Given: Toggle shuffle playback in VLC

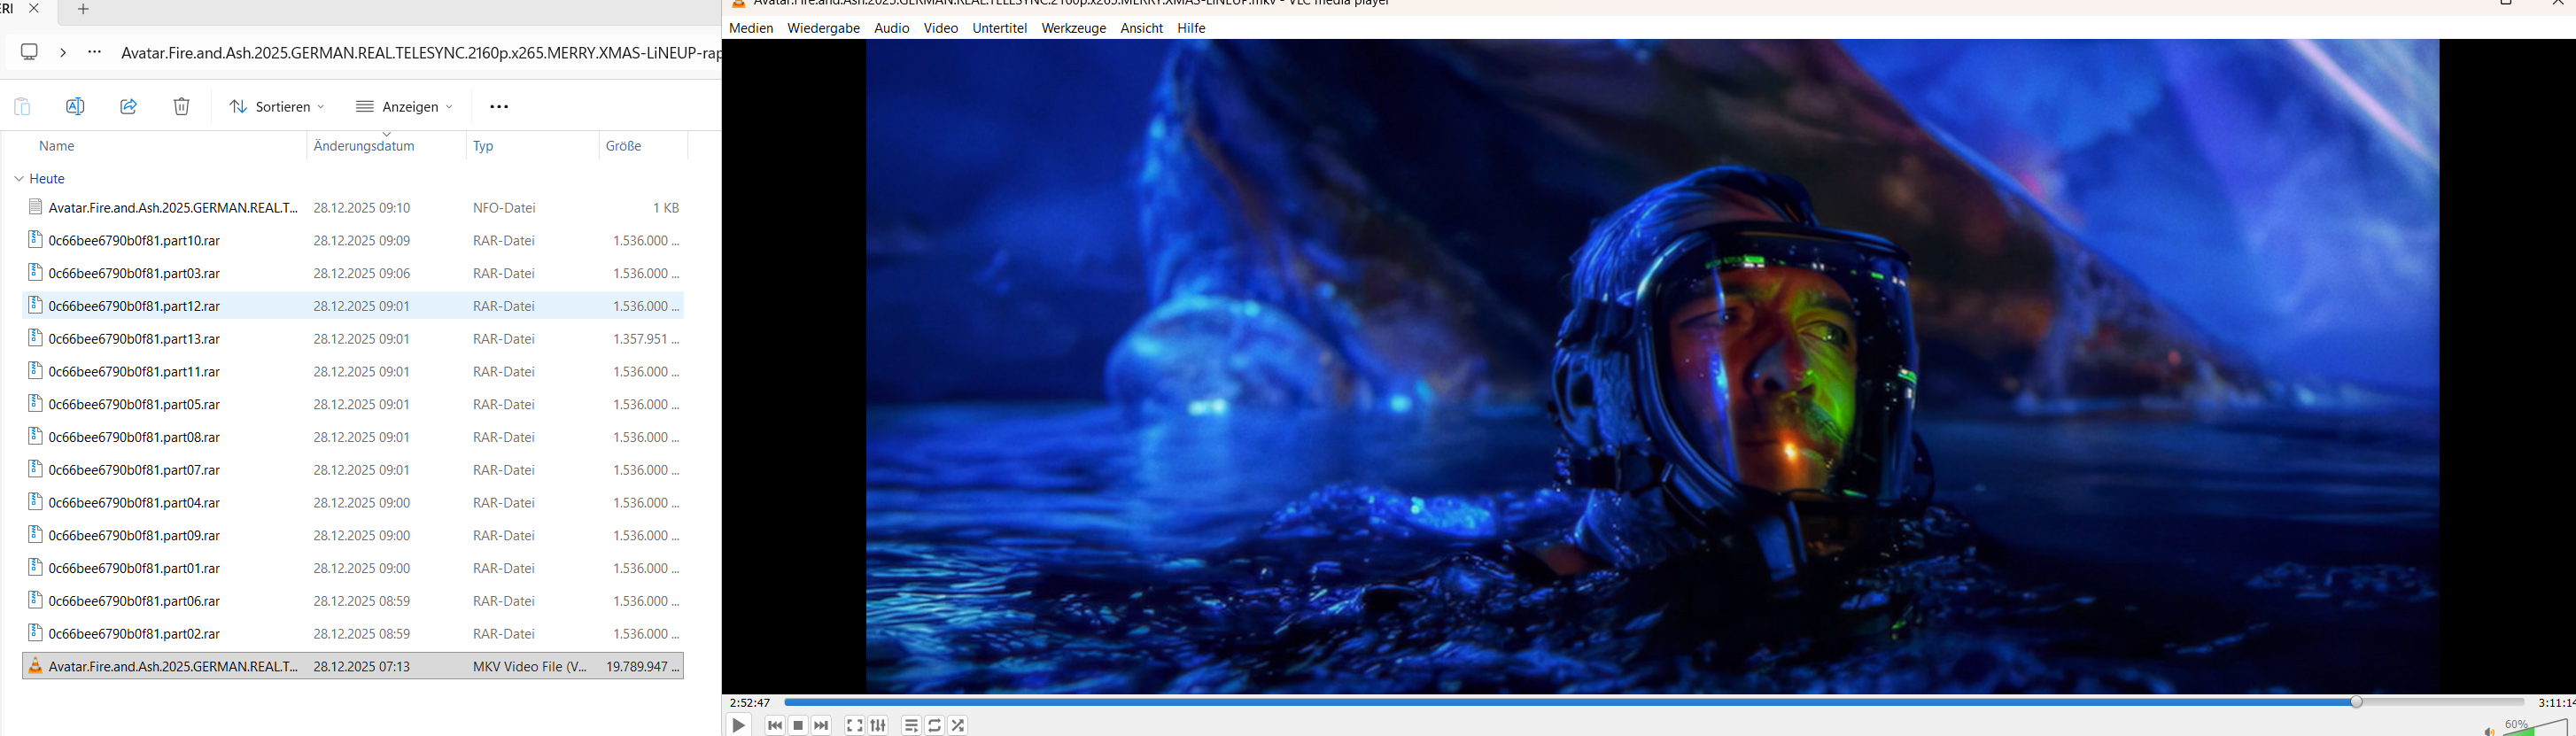Looking at the screenshot, I should [x=958, y=726].
